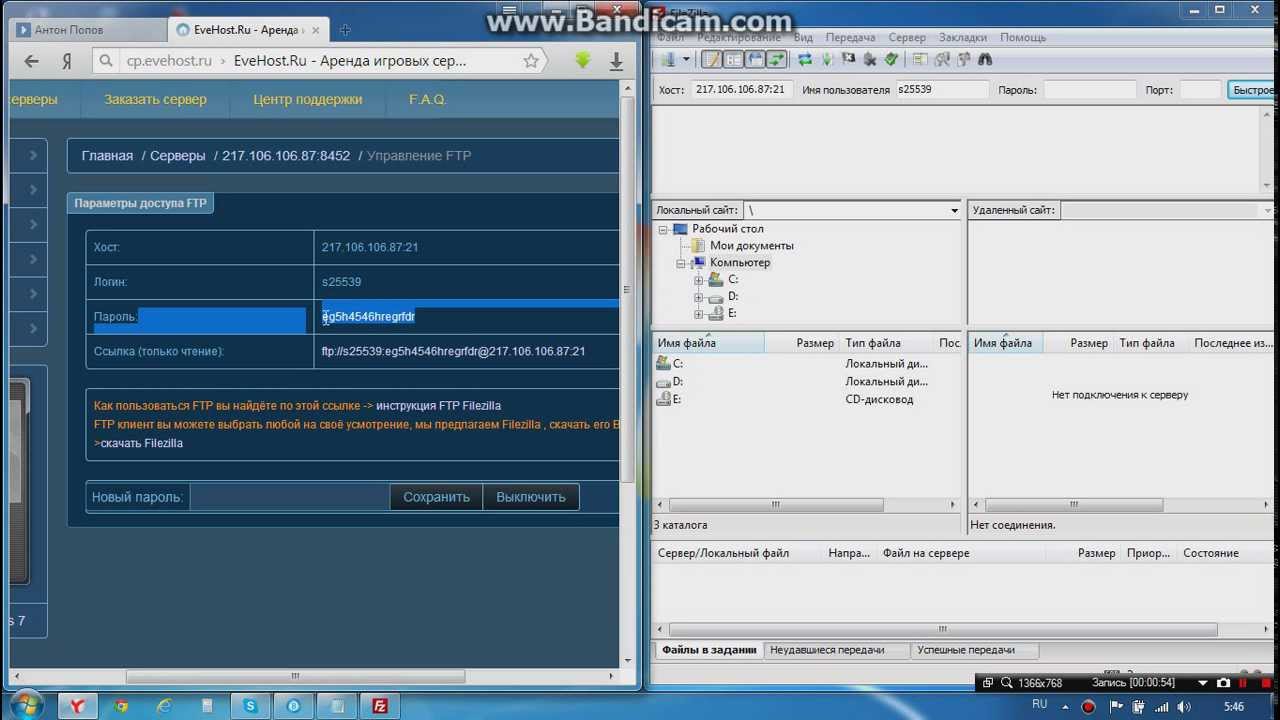Click the Серверы breadcrumb link
The height and width of the screenshot is (720, 1280).
click(x=178, y=155)
